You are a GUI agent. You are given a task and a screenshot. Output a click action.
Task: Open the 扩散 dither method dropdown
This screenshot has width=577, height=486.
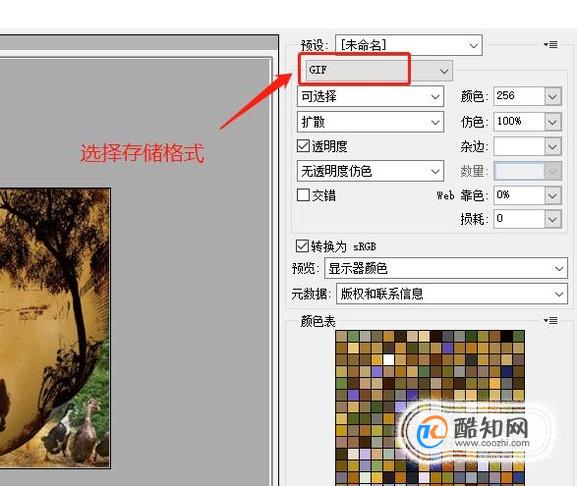coord(370,122)
